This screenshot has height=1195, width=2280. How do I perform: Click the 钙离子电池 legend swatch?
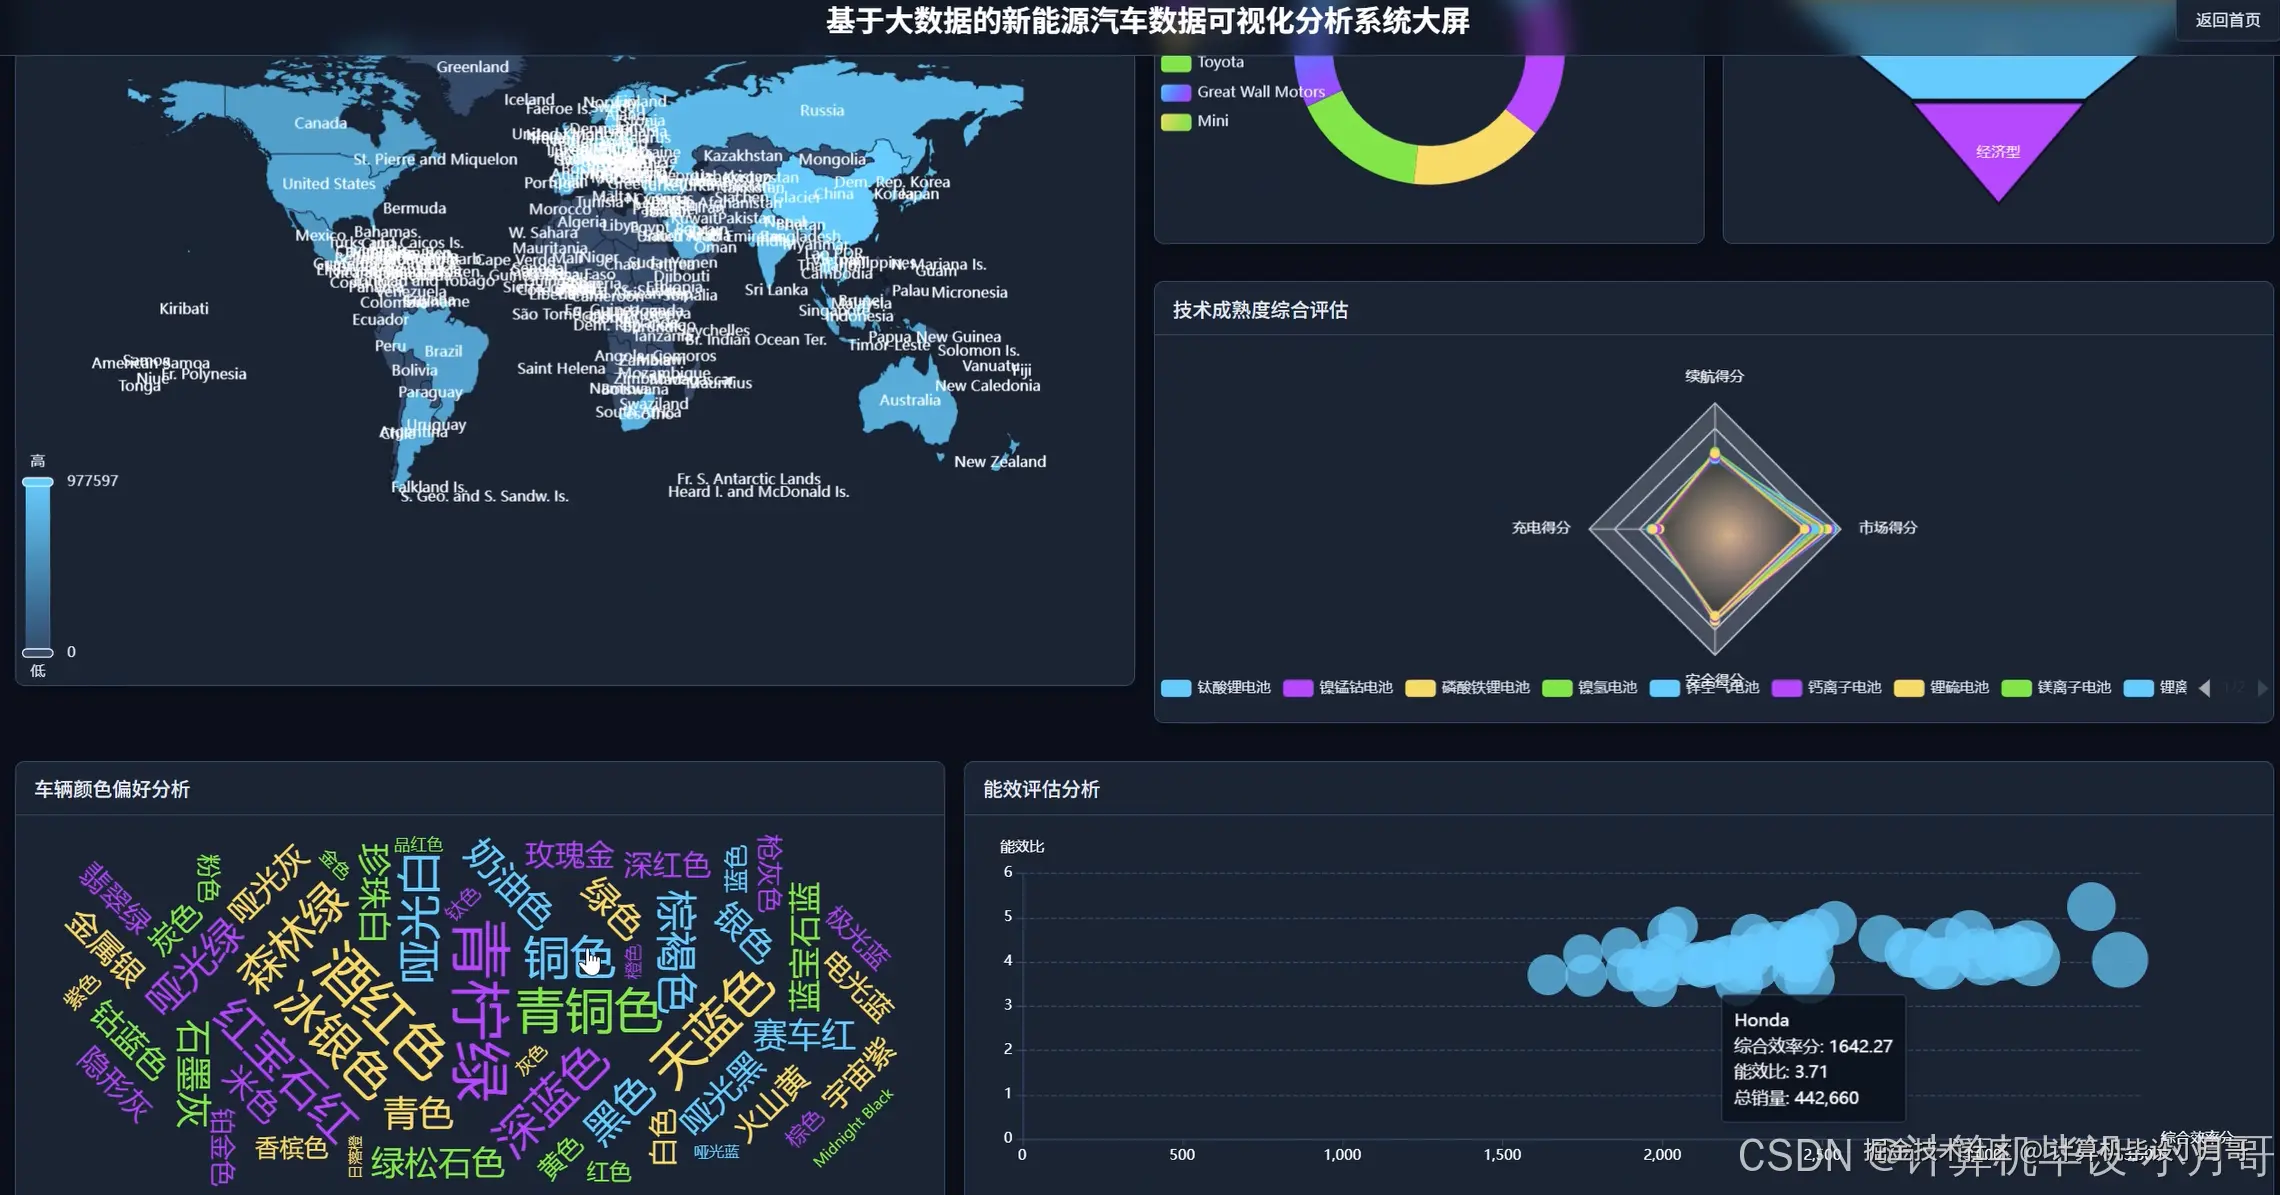[x=1786, y=688]
